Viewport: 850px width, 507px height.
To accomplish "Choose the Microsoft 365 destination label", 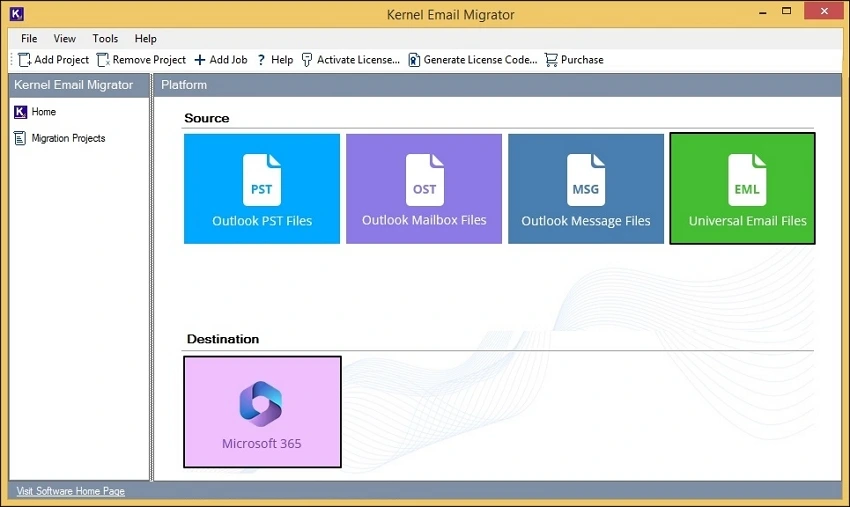I will point(261,444).
